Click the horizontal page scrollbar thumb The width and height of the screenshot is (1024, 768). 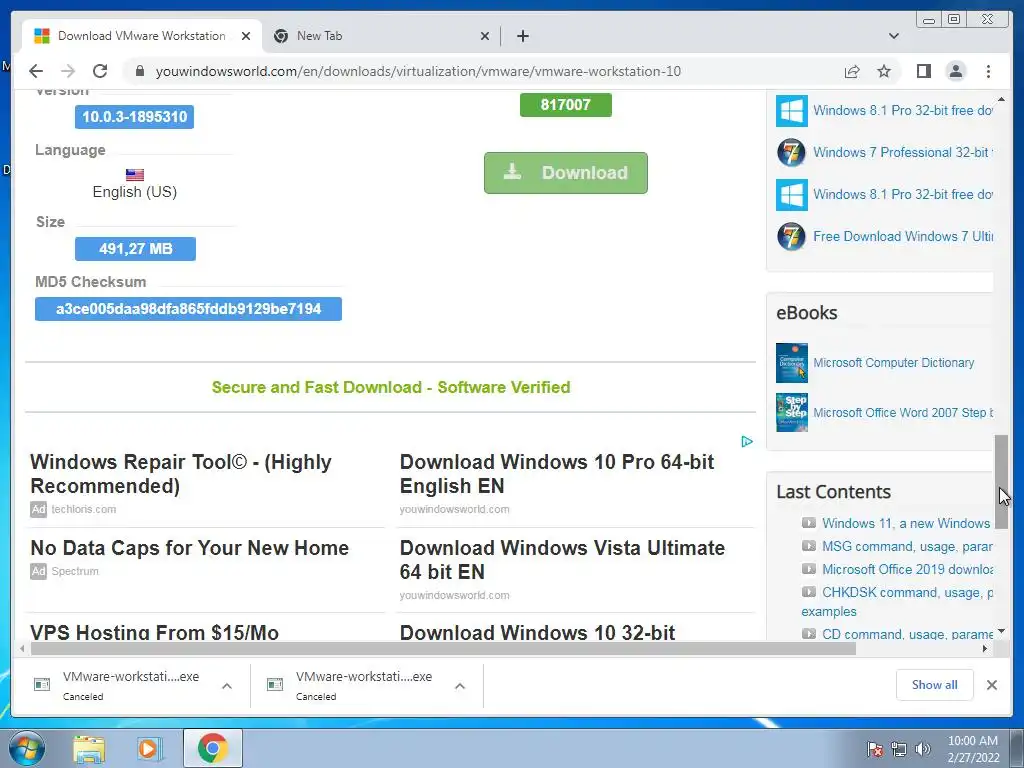click(443, 648)
